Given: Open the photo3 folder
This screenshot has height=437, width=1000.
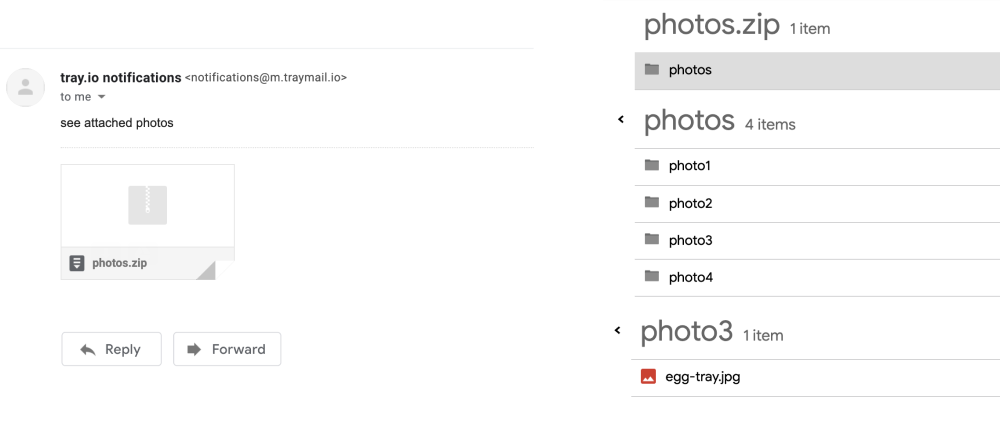Looking at the screenshot, I should click(690, 240).
